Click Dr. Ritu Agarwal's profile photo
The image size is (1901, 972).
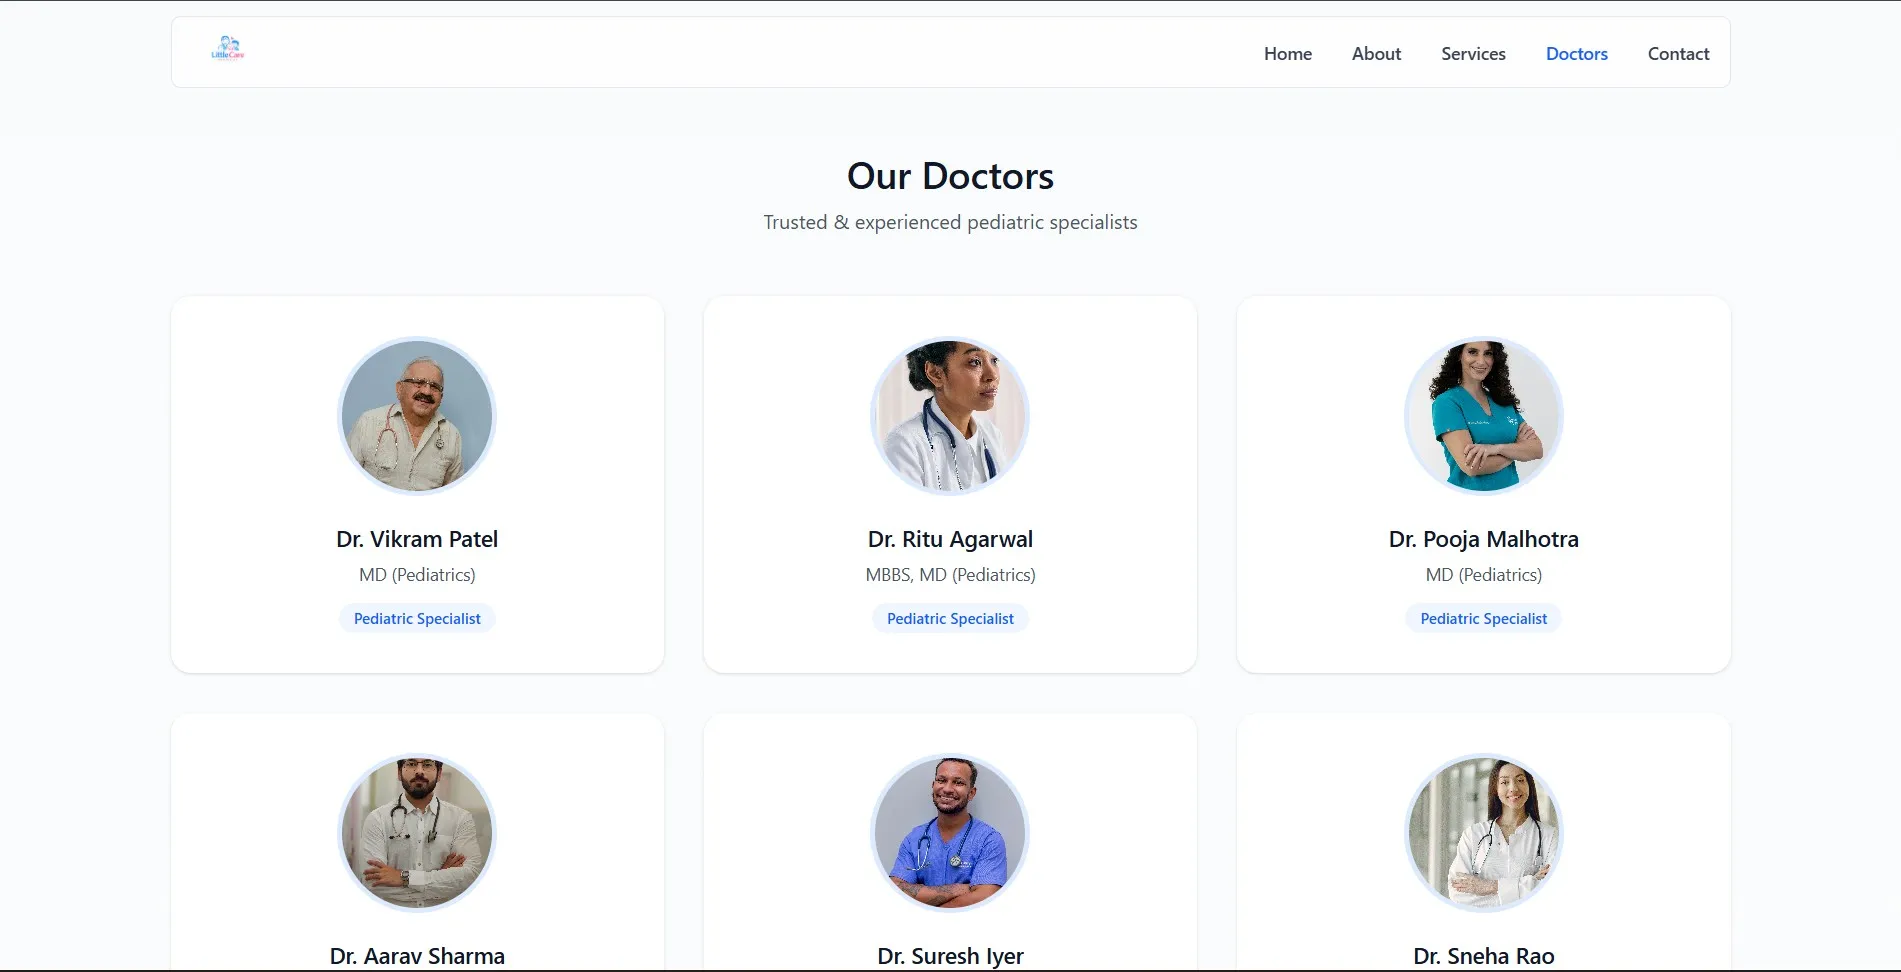[x=950, y=416]
